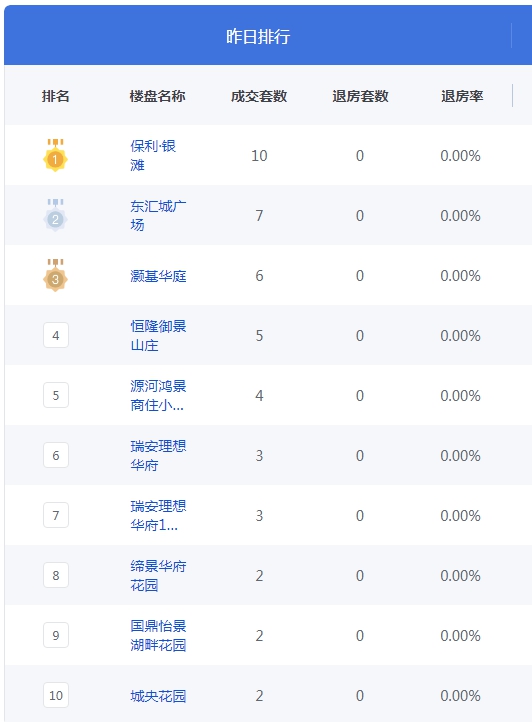Select the rank 5 number badge
This screenshot has height=722, width=532.
coord(56,395)
